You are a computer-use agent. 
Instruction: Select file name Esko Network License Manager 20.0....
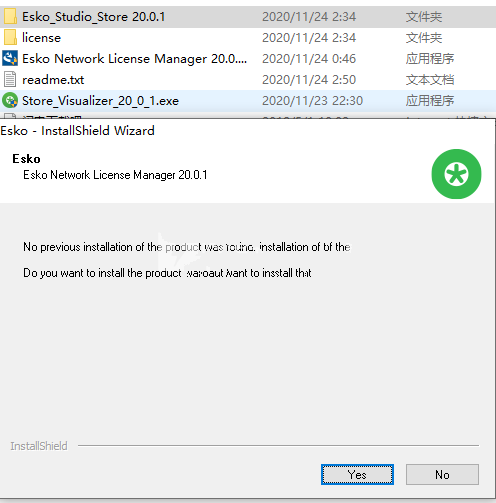(x=134, y=59)
